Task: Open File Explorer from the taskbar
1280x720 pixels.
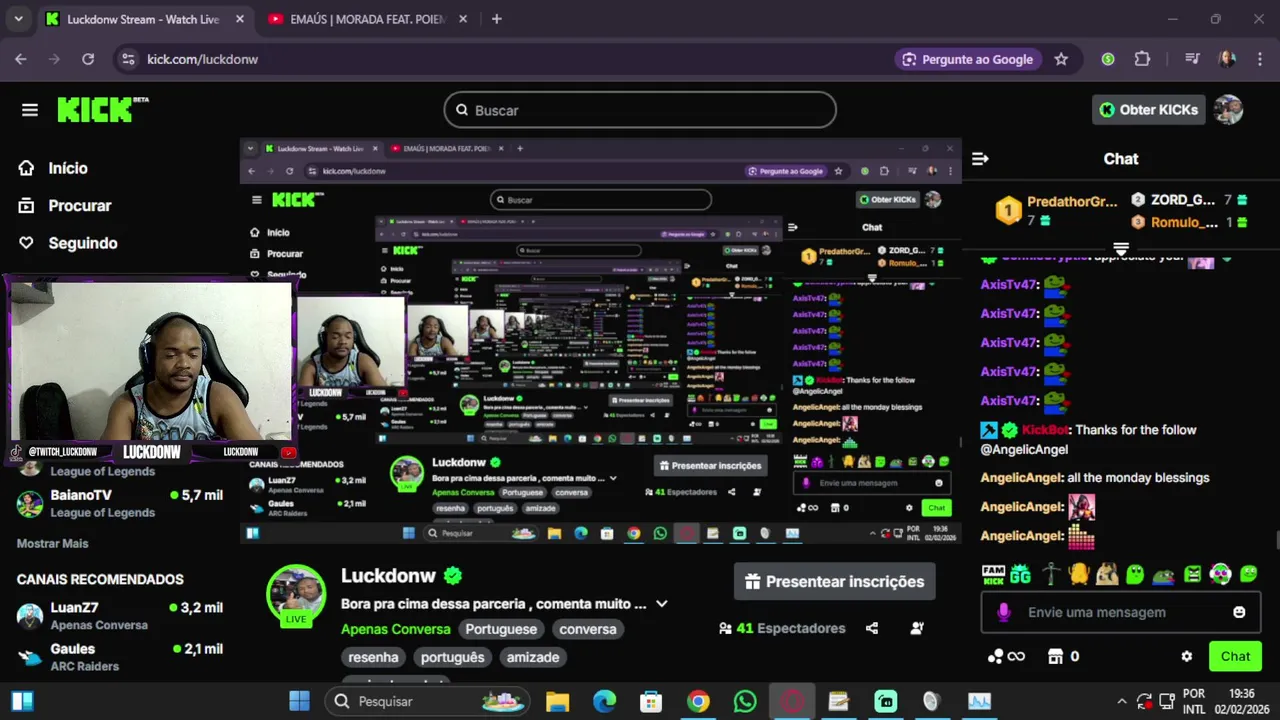Action: tap(557, 701)
